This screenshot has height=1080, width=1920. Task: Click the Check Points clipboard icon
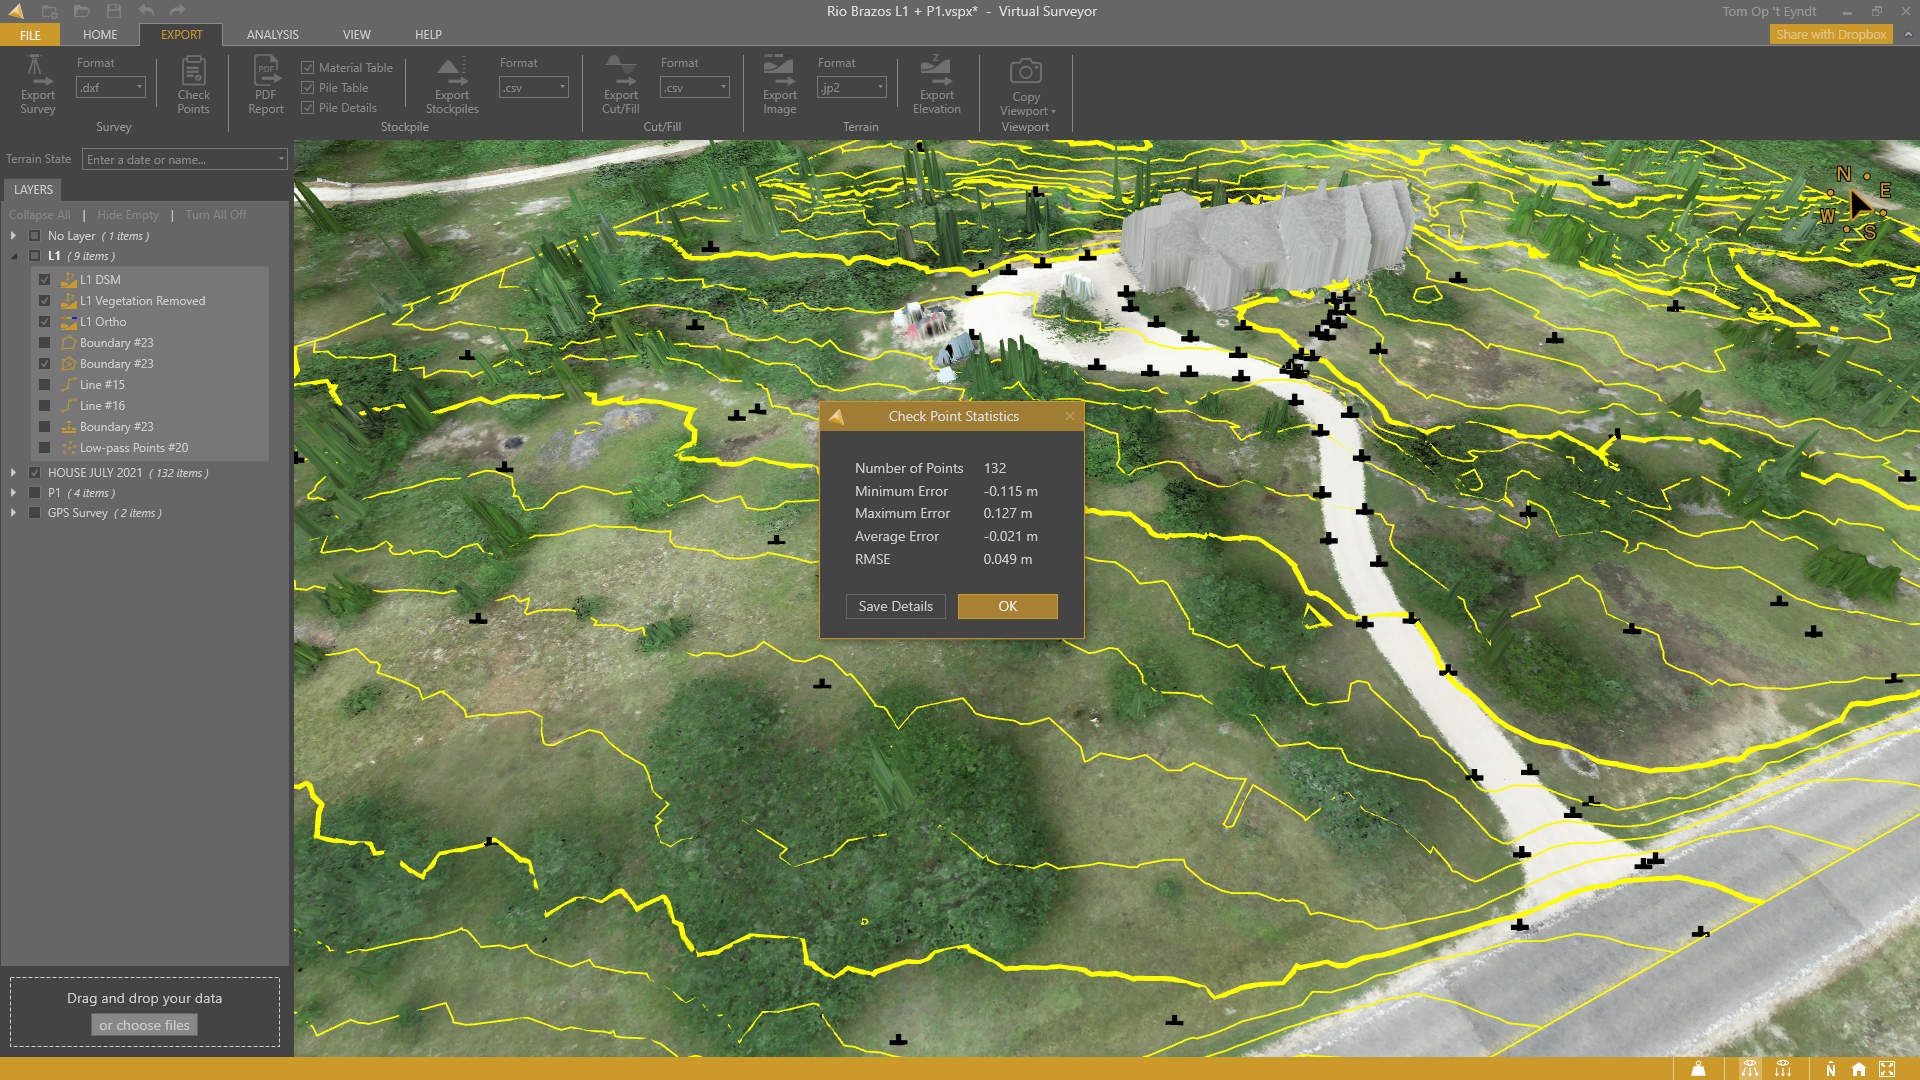click(193, 71)
